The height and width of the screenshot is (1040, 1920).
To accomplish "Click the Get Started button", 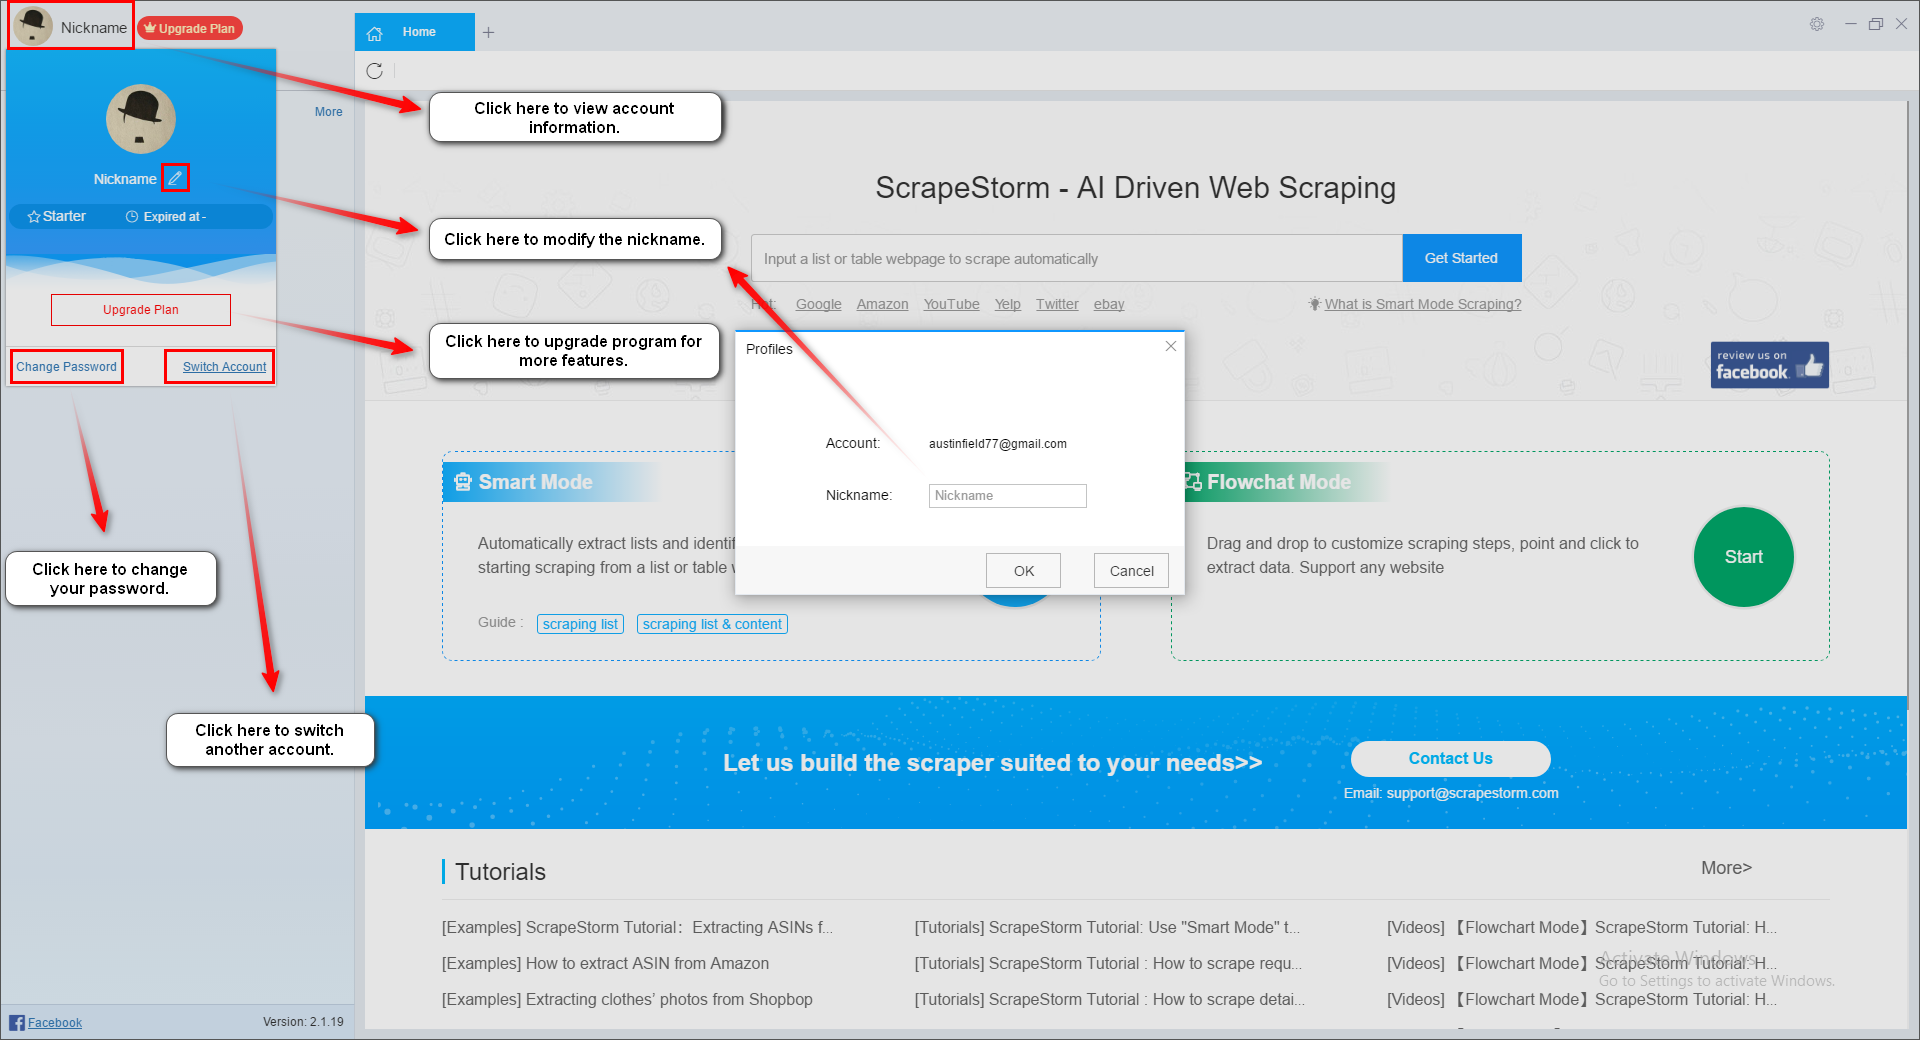I will pyautogui.click(x=1462, y=258).
